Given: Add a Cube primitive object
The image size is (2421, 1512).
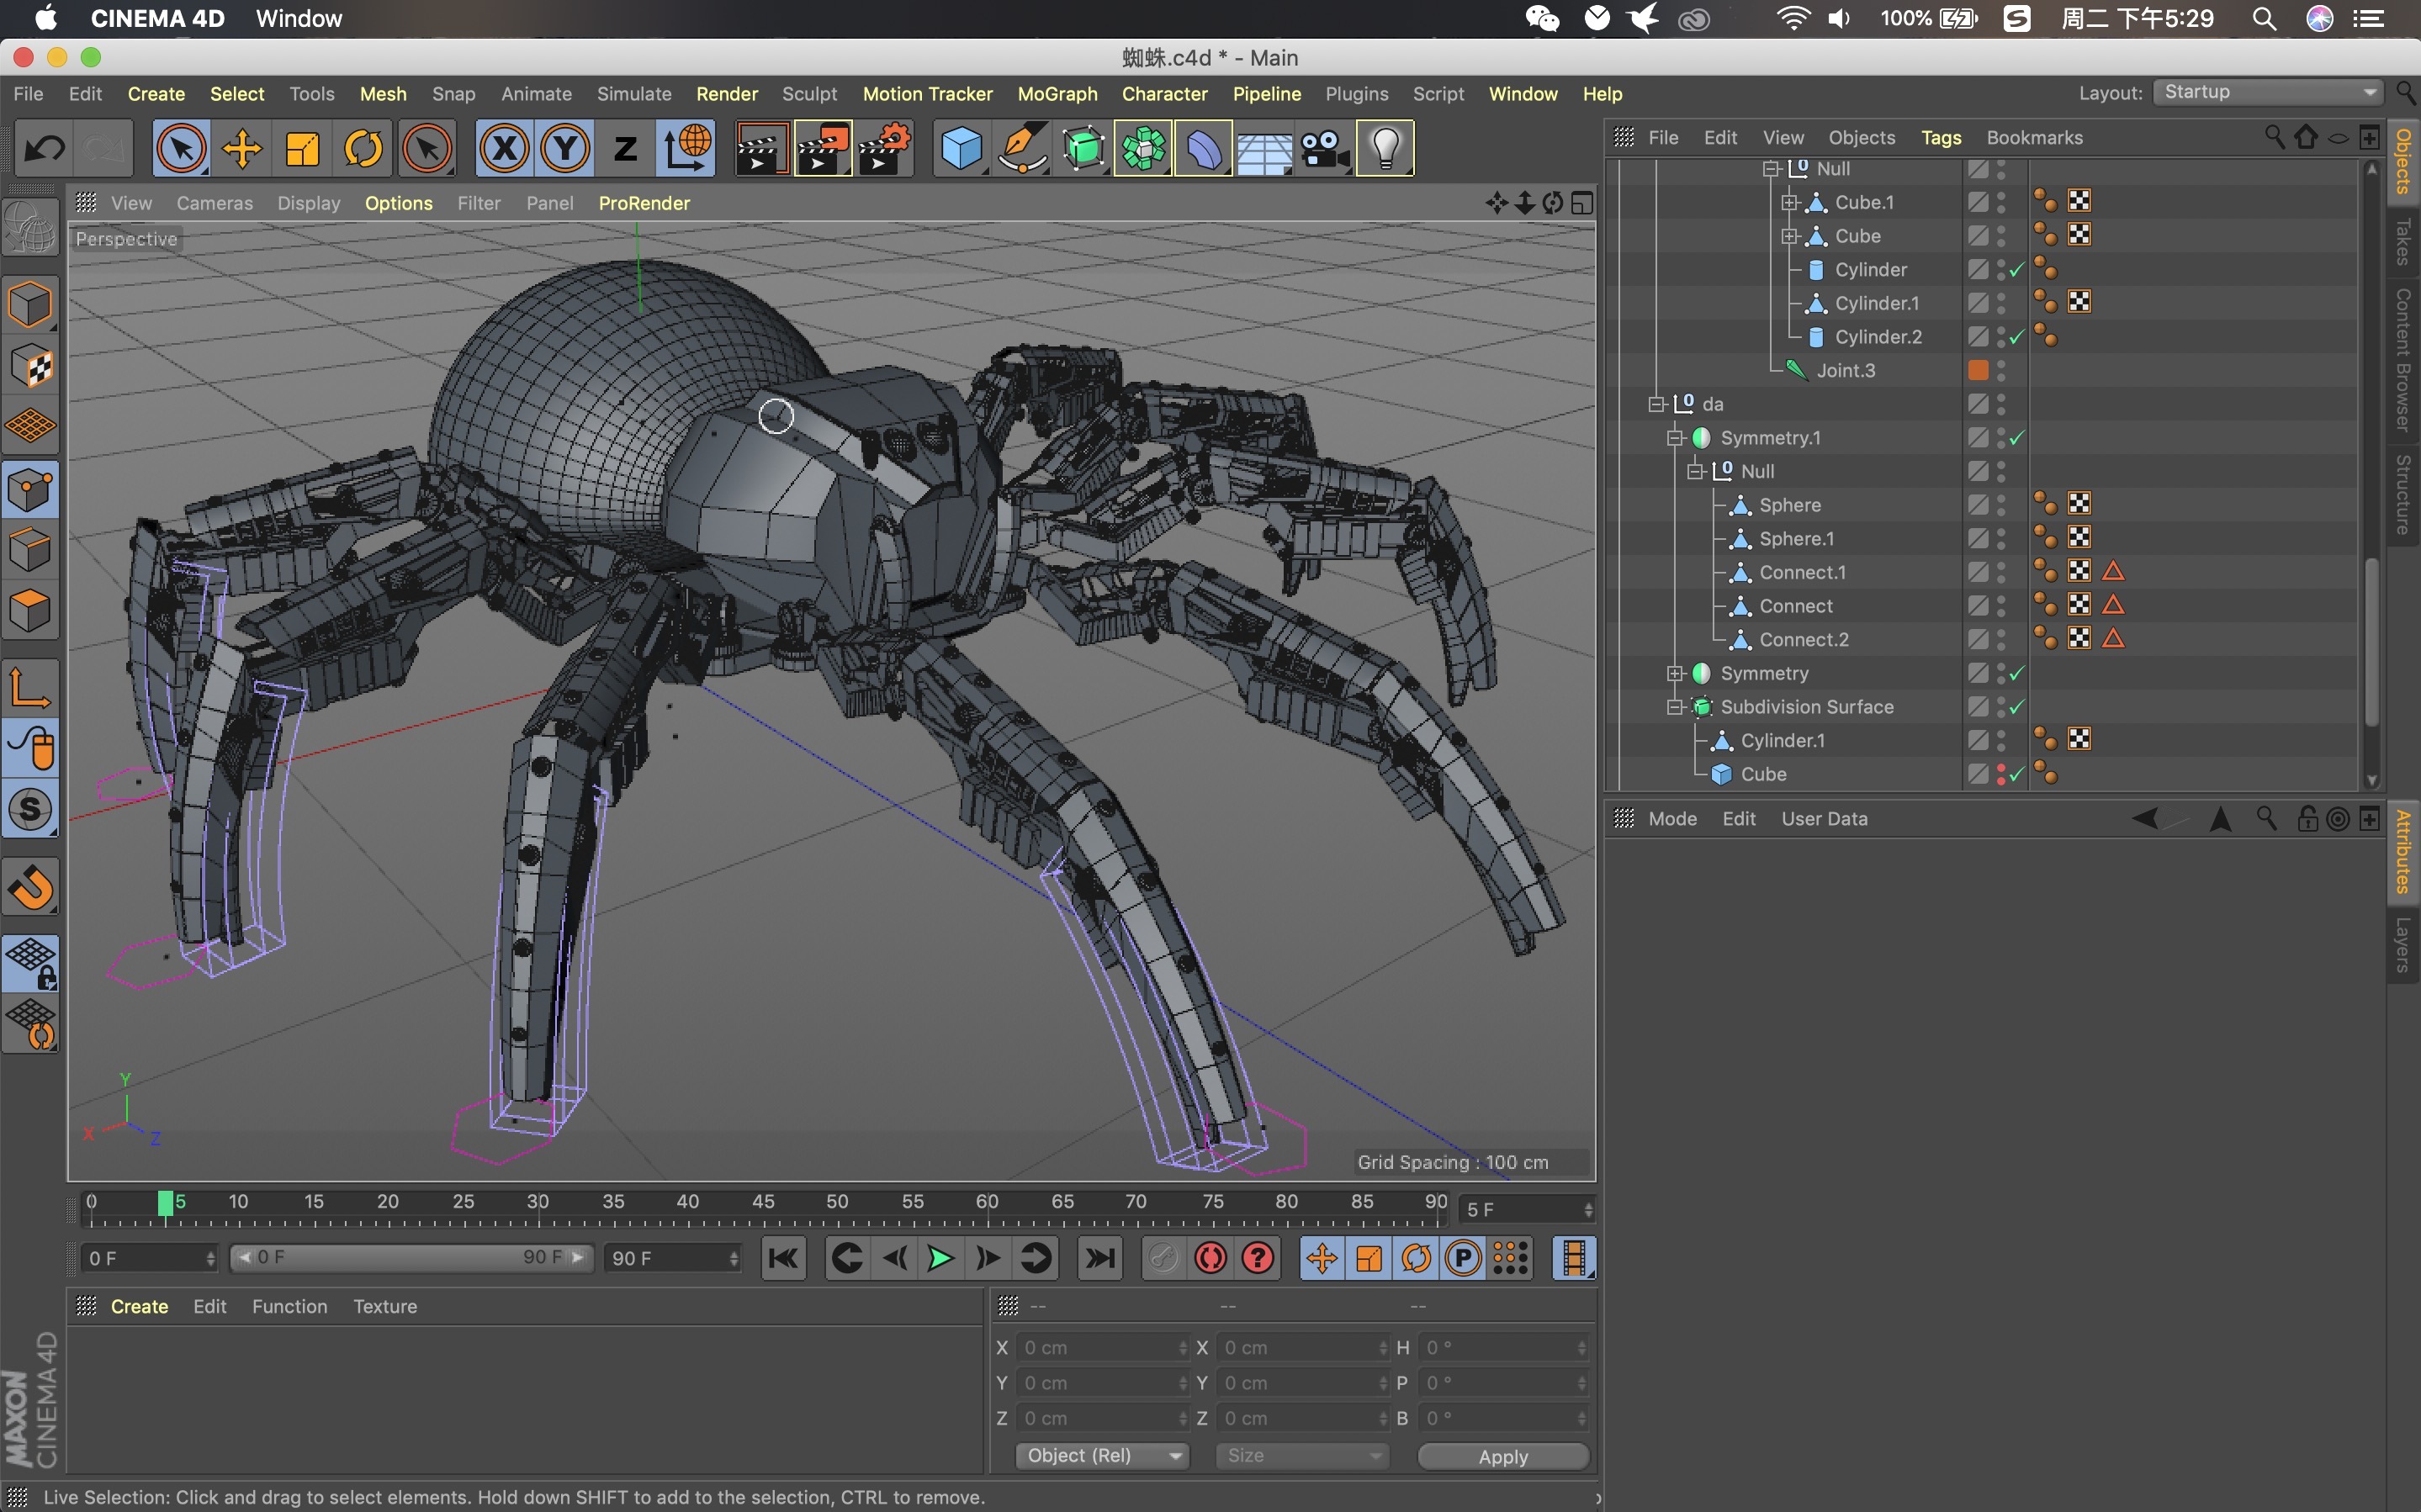Looking at the screenshot, I should tap(961, 149).
